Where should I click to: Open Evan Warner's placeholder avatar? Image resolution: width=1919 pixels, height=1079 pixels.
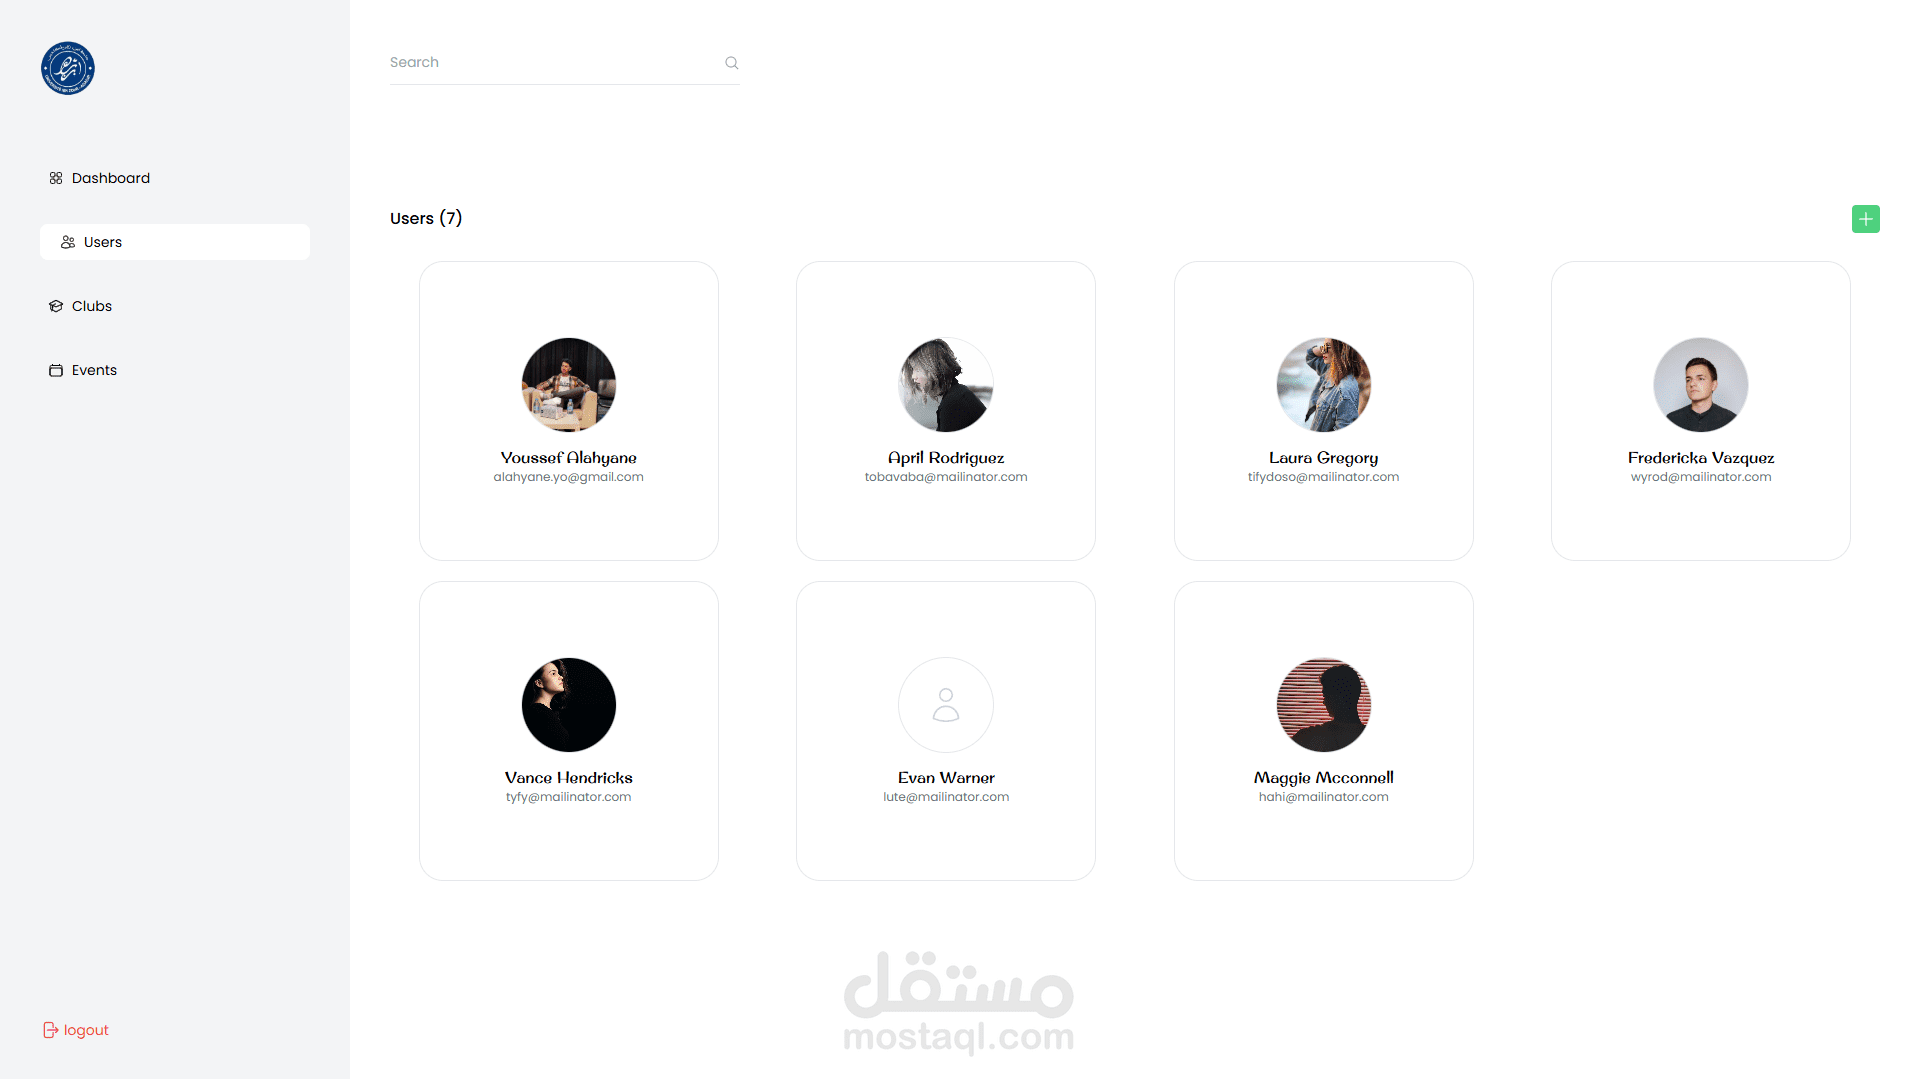[x=946, y=705]
